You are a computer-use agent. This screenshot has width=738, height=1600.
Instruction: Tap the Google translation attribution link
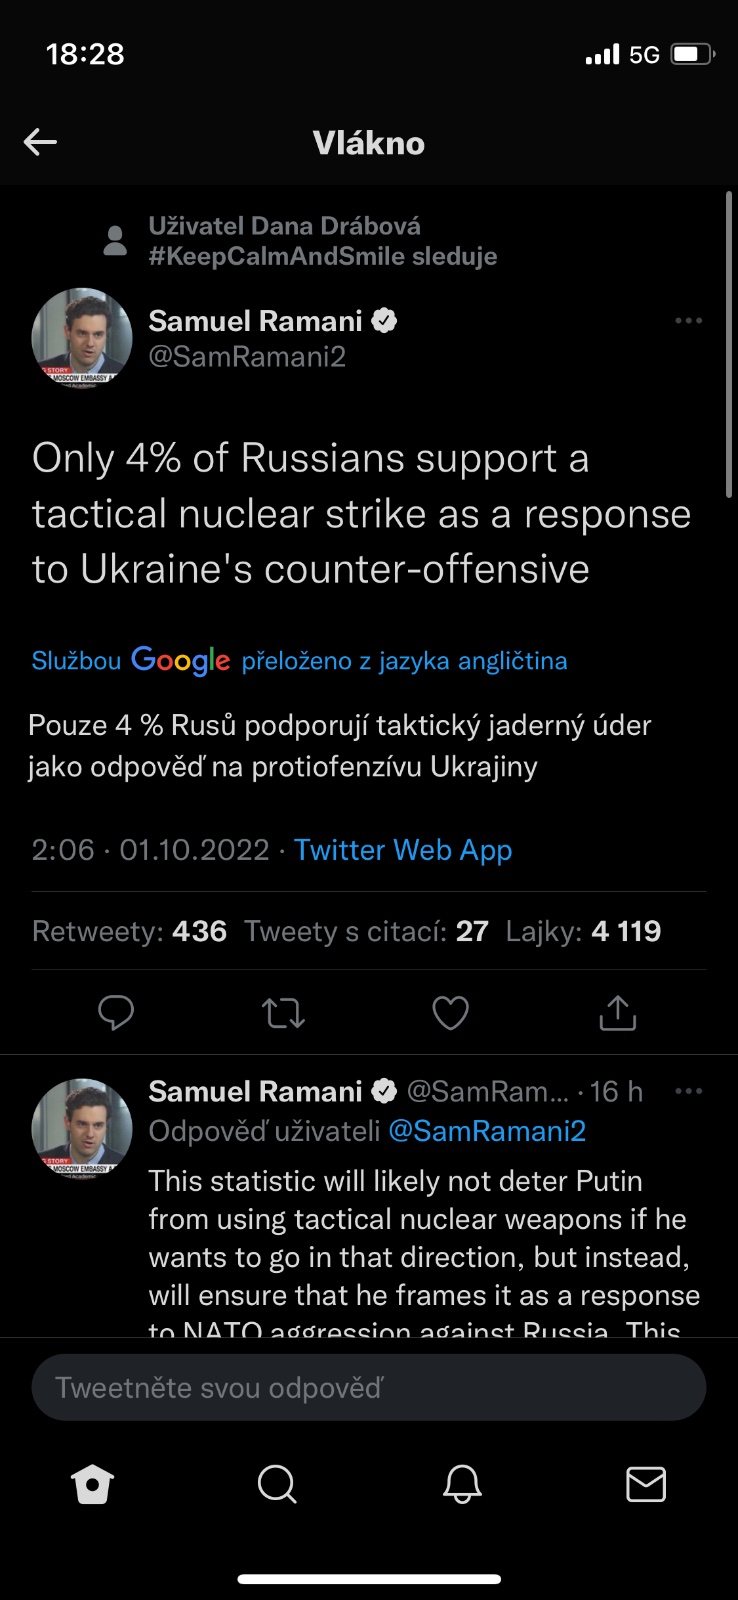click(299, 660)
